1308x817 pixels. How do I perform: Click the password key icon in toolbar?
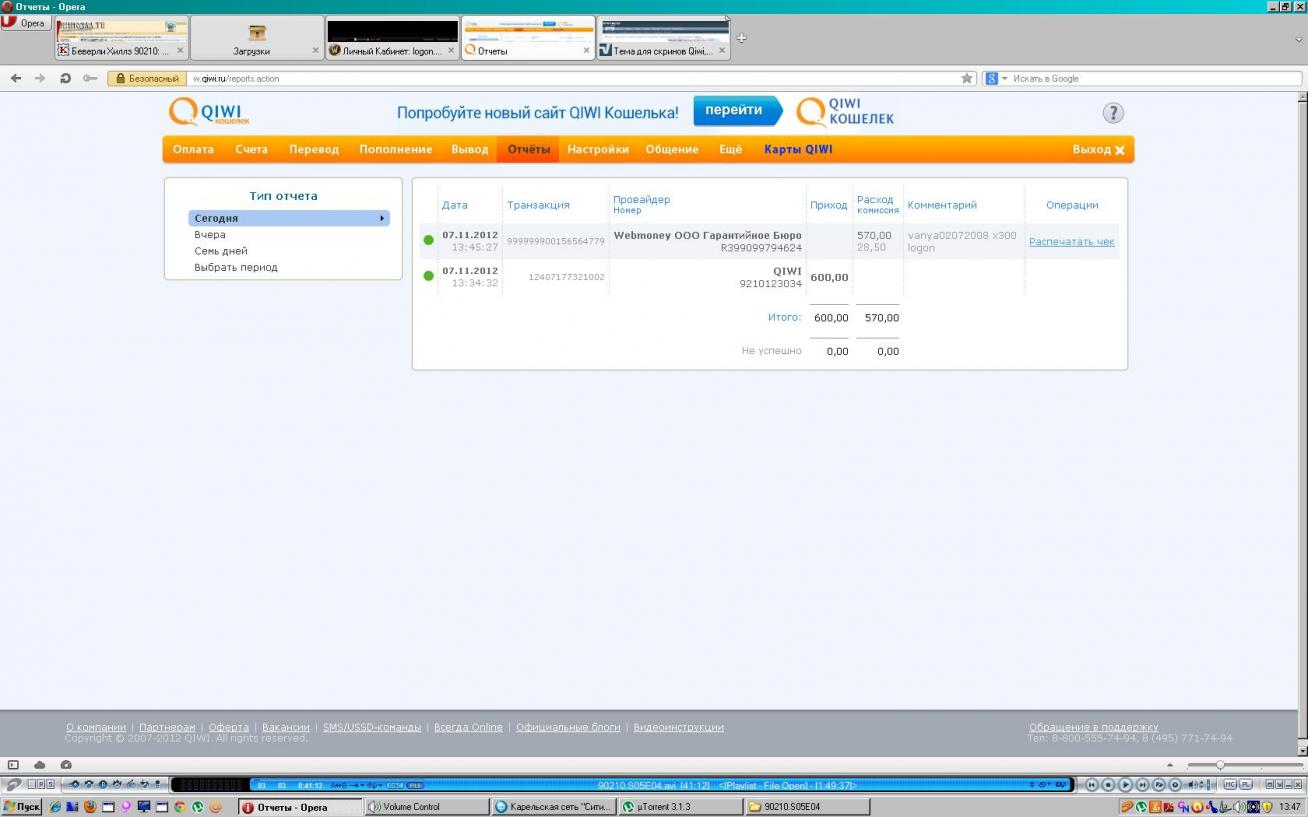pos(90,78)
